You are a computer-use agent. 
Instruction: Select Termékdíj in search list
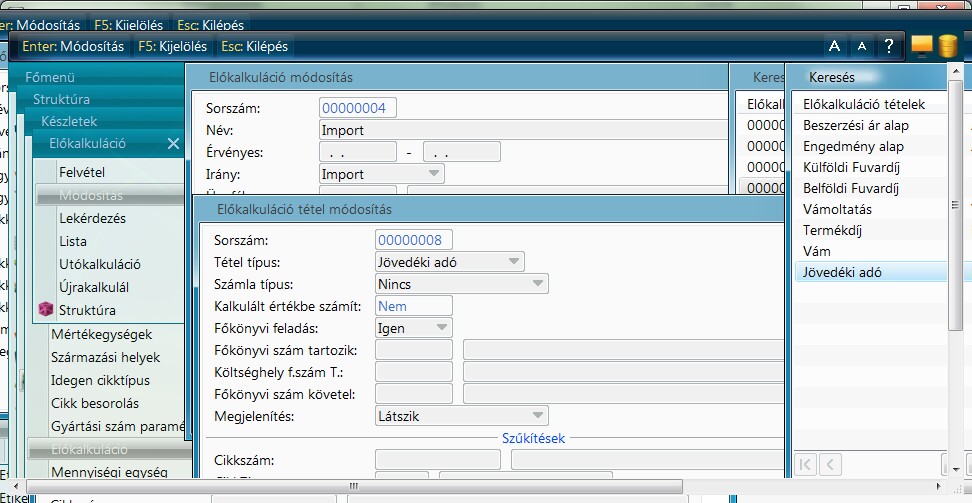[832, 231]
